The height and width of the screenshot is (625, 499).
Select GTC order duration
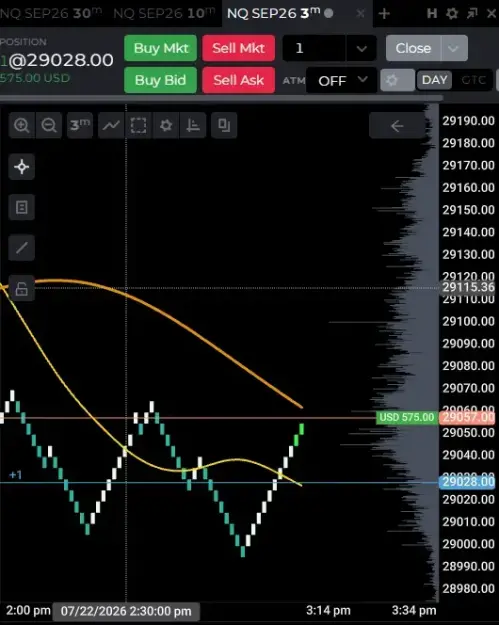tap(473, 80)
